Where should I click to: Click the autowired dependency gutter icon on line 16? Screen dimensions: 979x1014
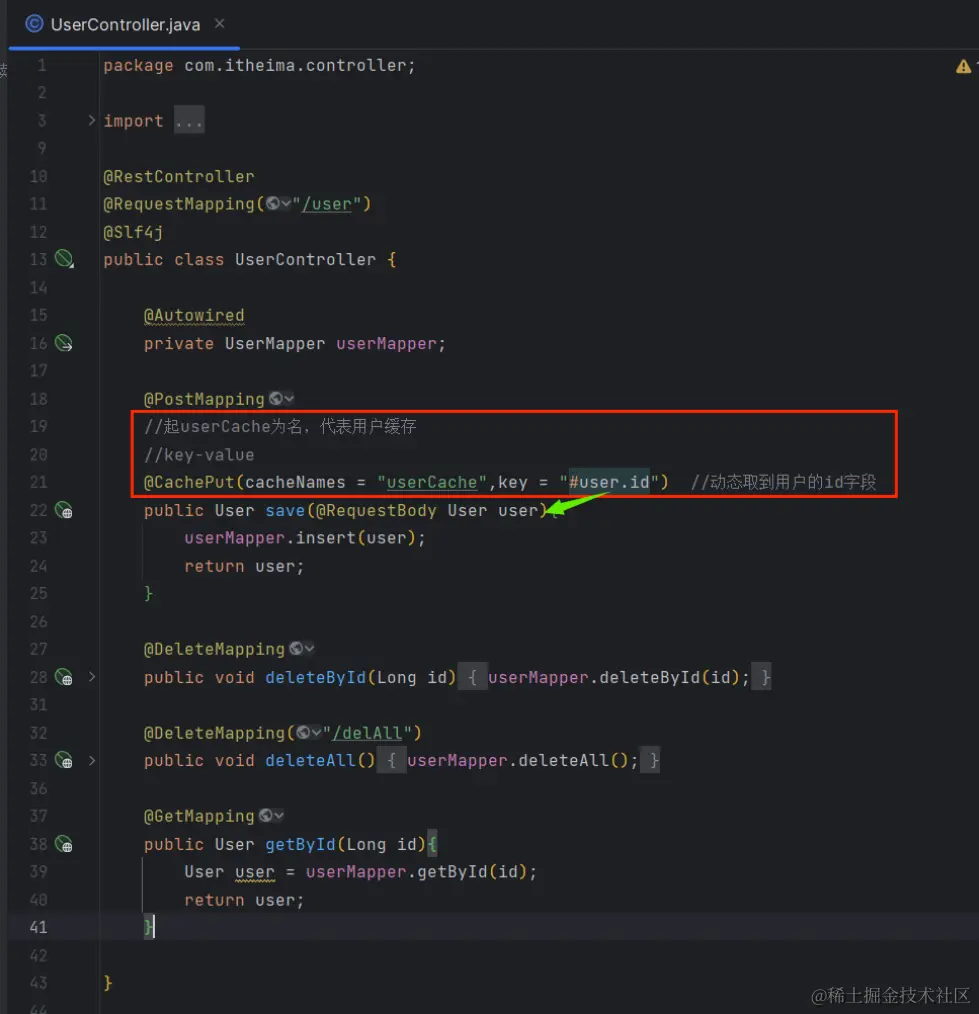pyautogui.click(x=64, y=343)
